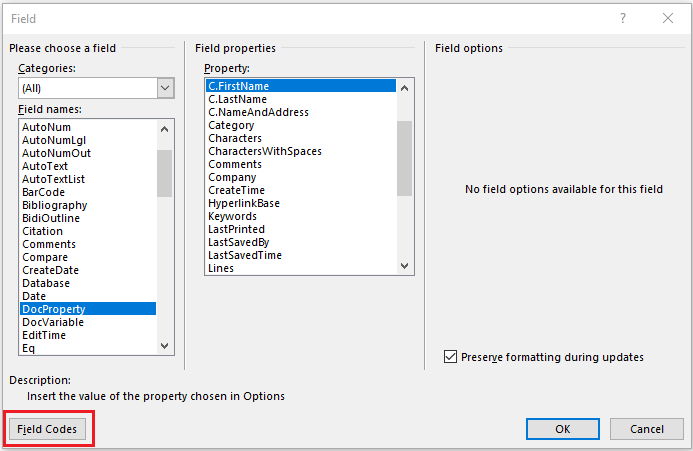Select the Bibliography field name
This screenshot has width=693, height=451.
88,205
